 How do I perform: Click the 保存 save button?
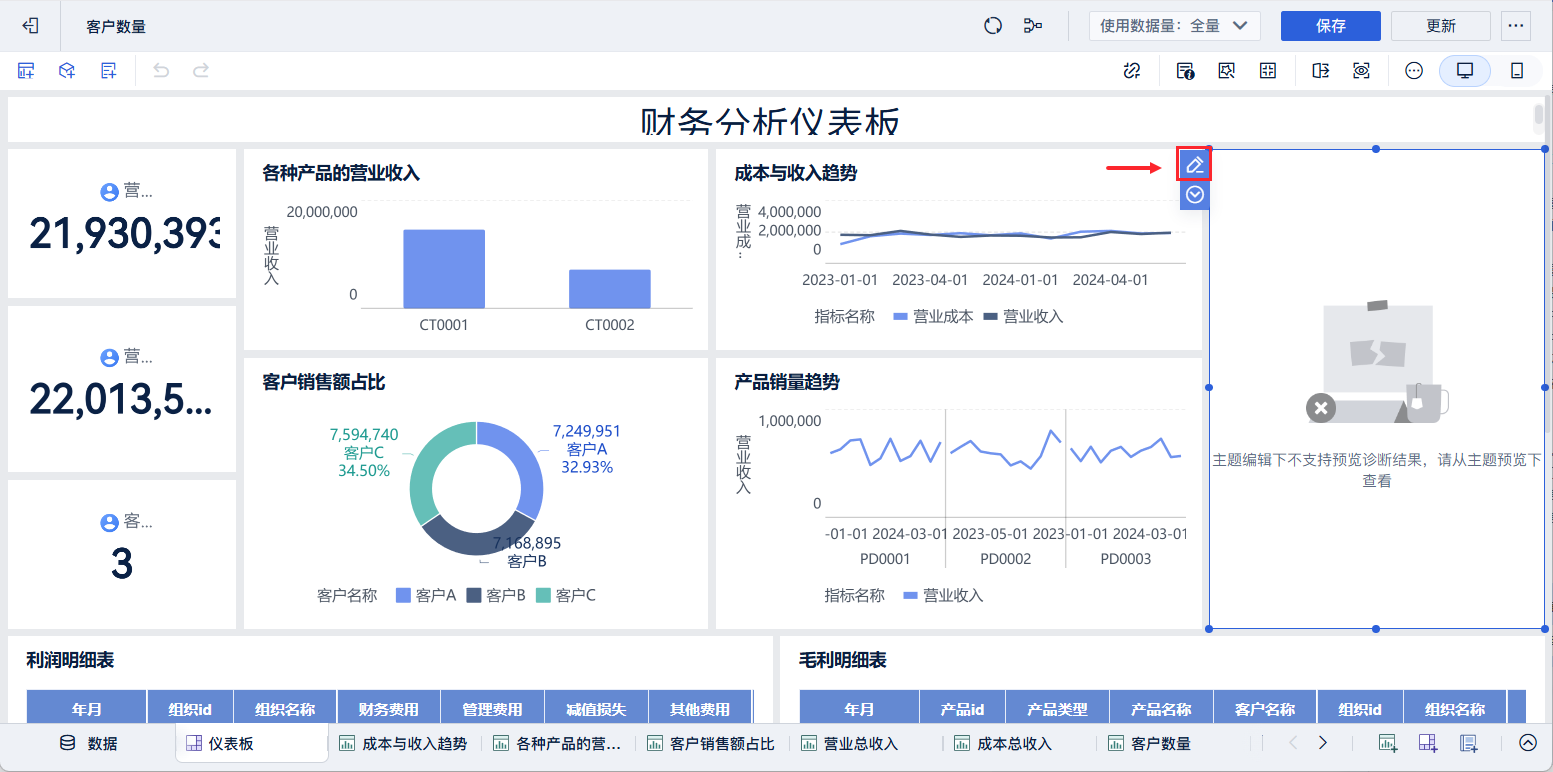pyautogui.click(x=1330, y=25)
